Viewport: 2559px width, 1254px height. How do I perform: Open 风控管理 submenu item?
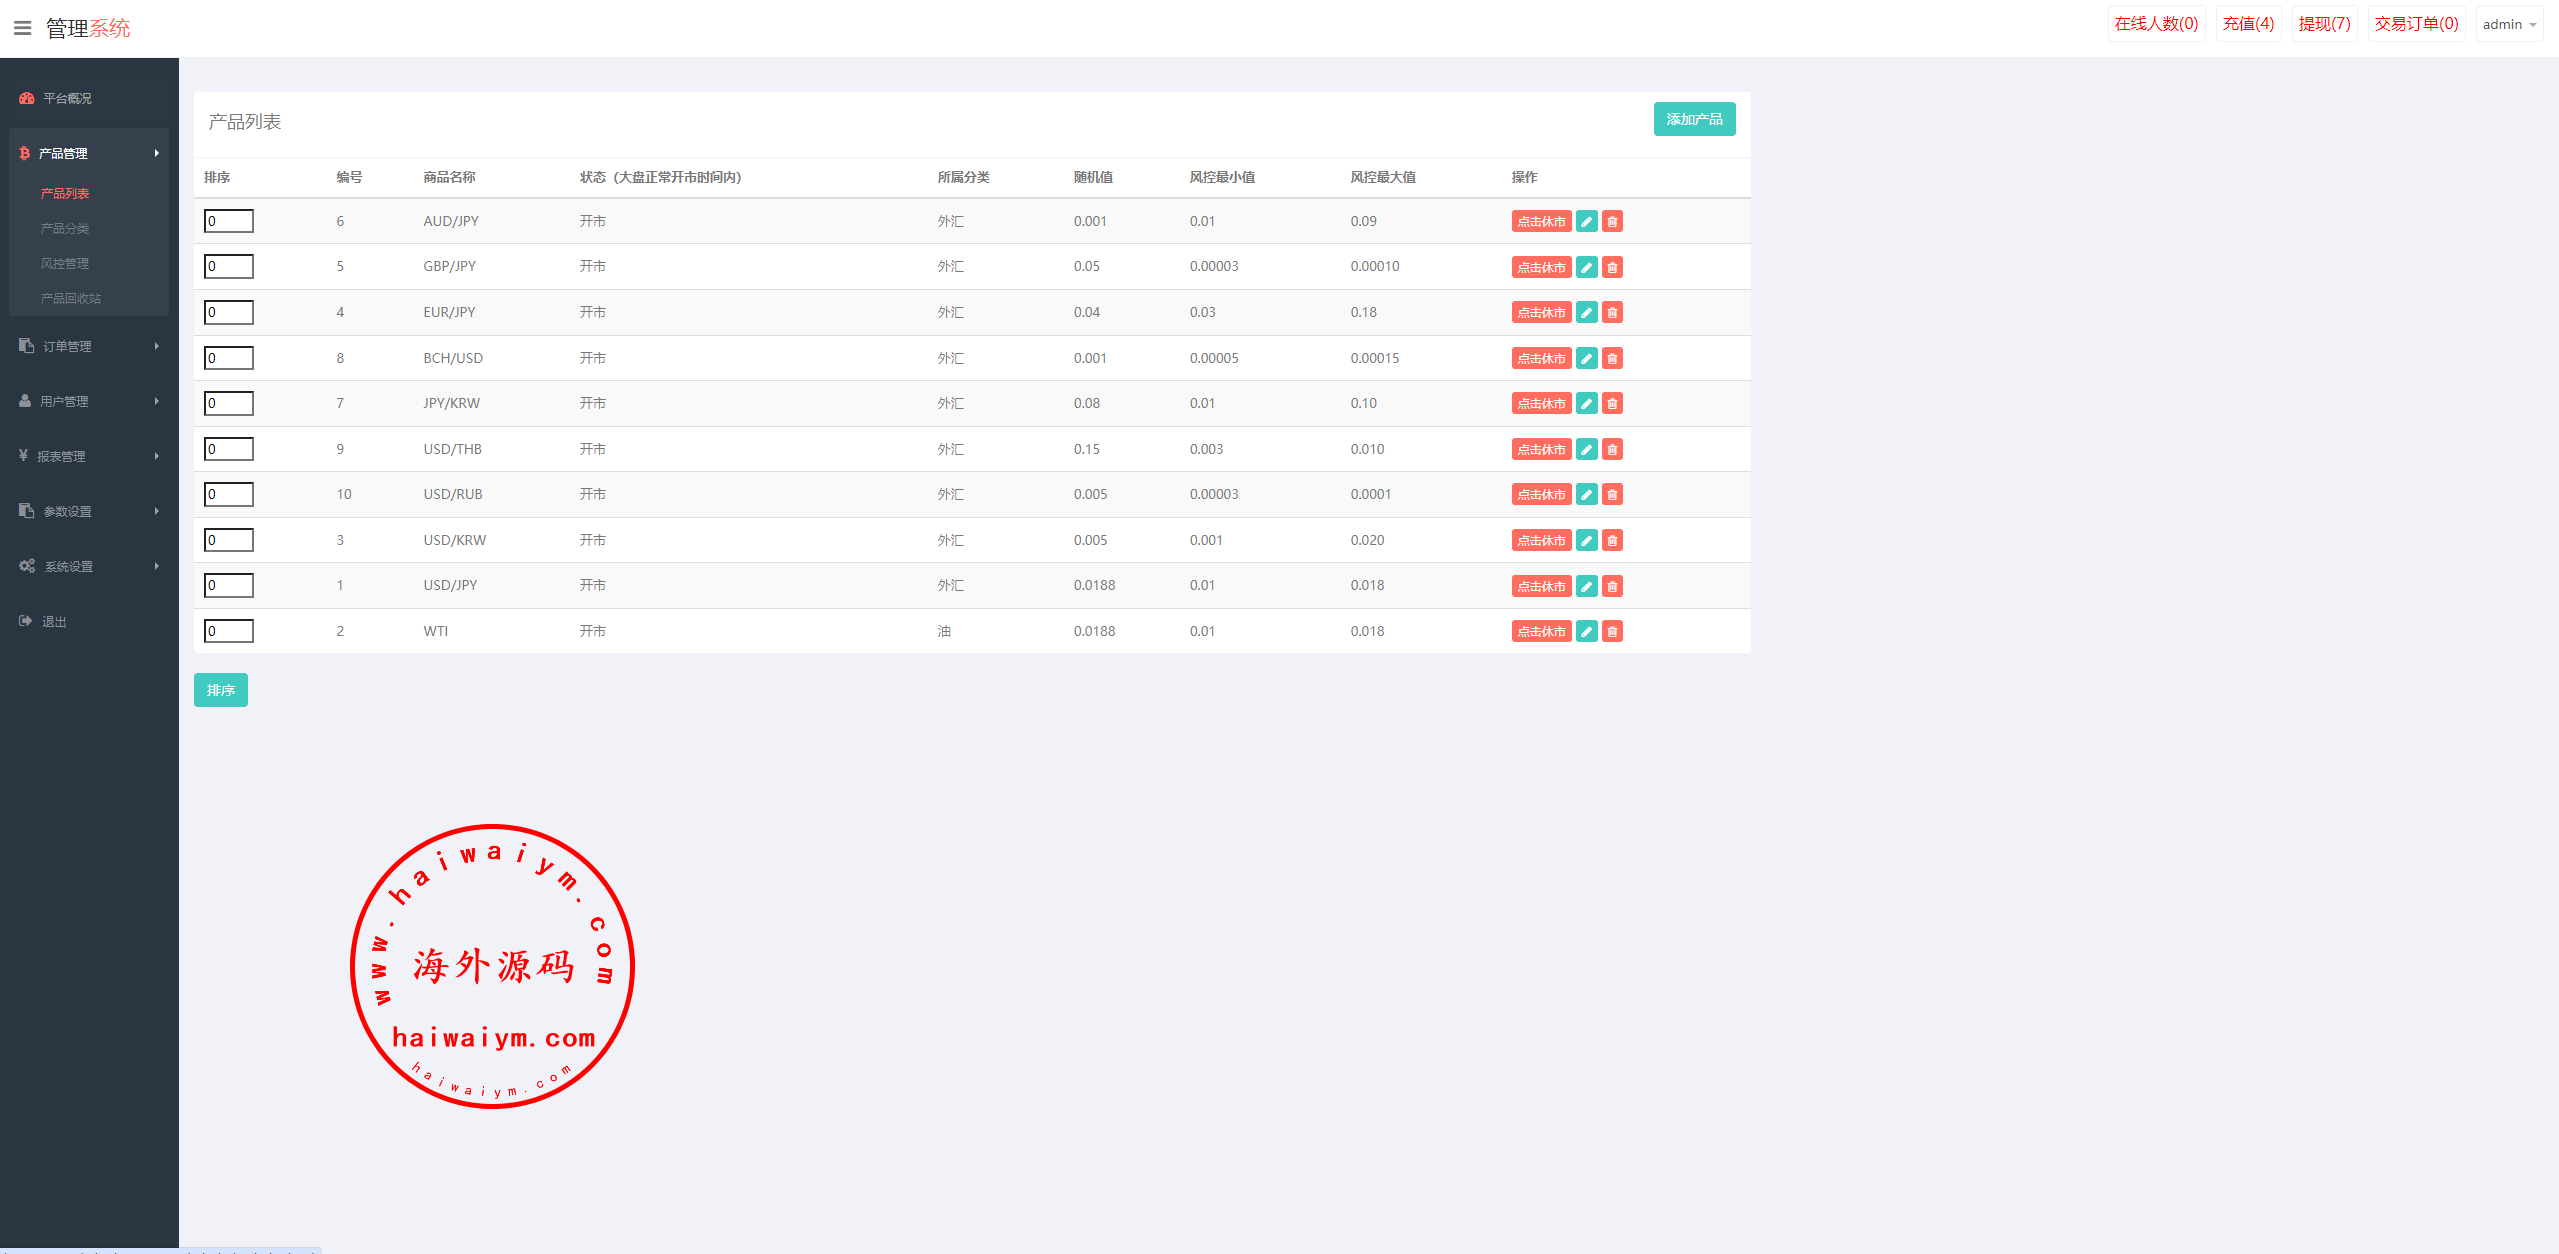65,263
